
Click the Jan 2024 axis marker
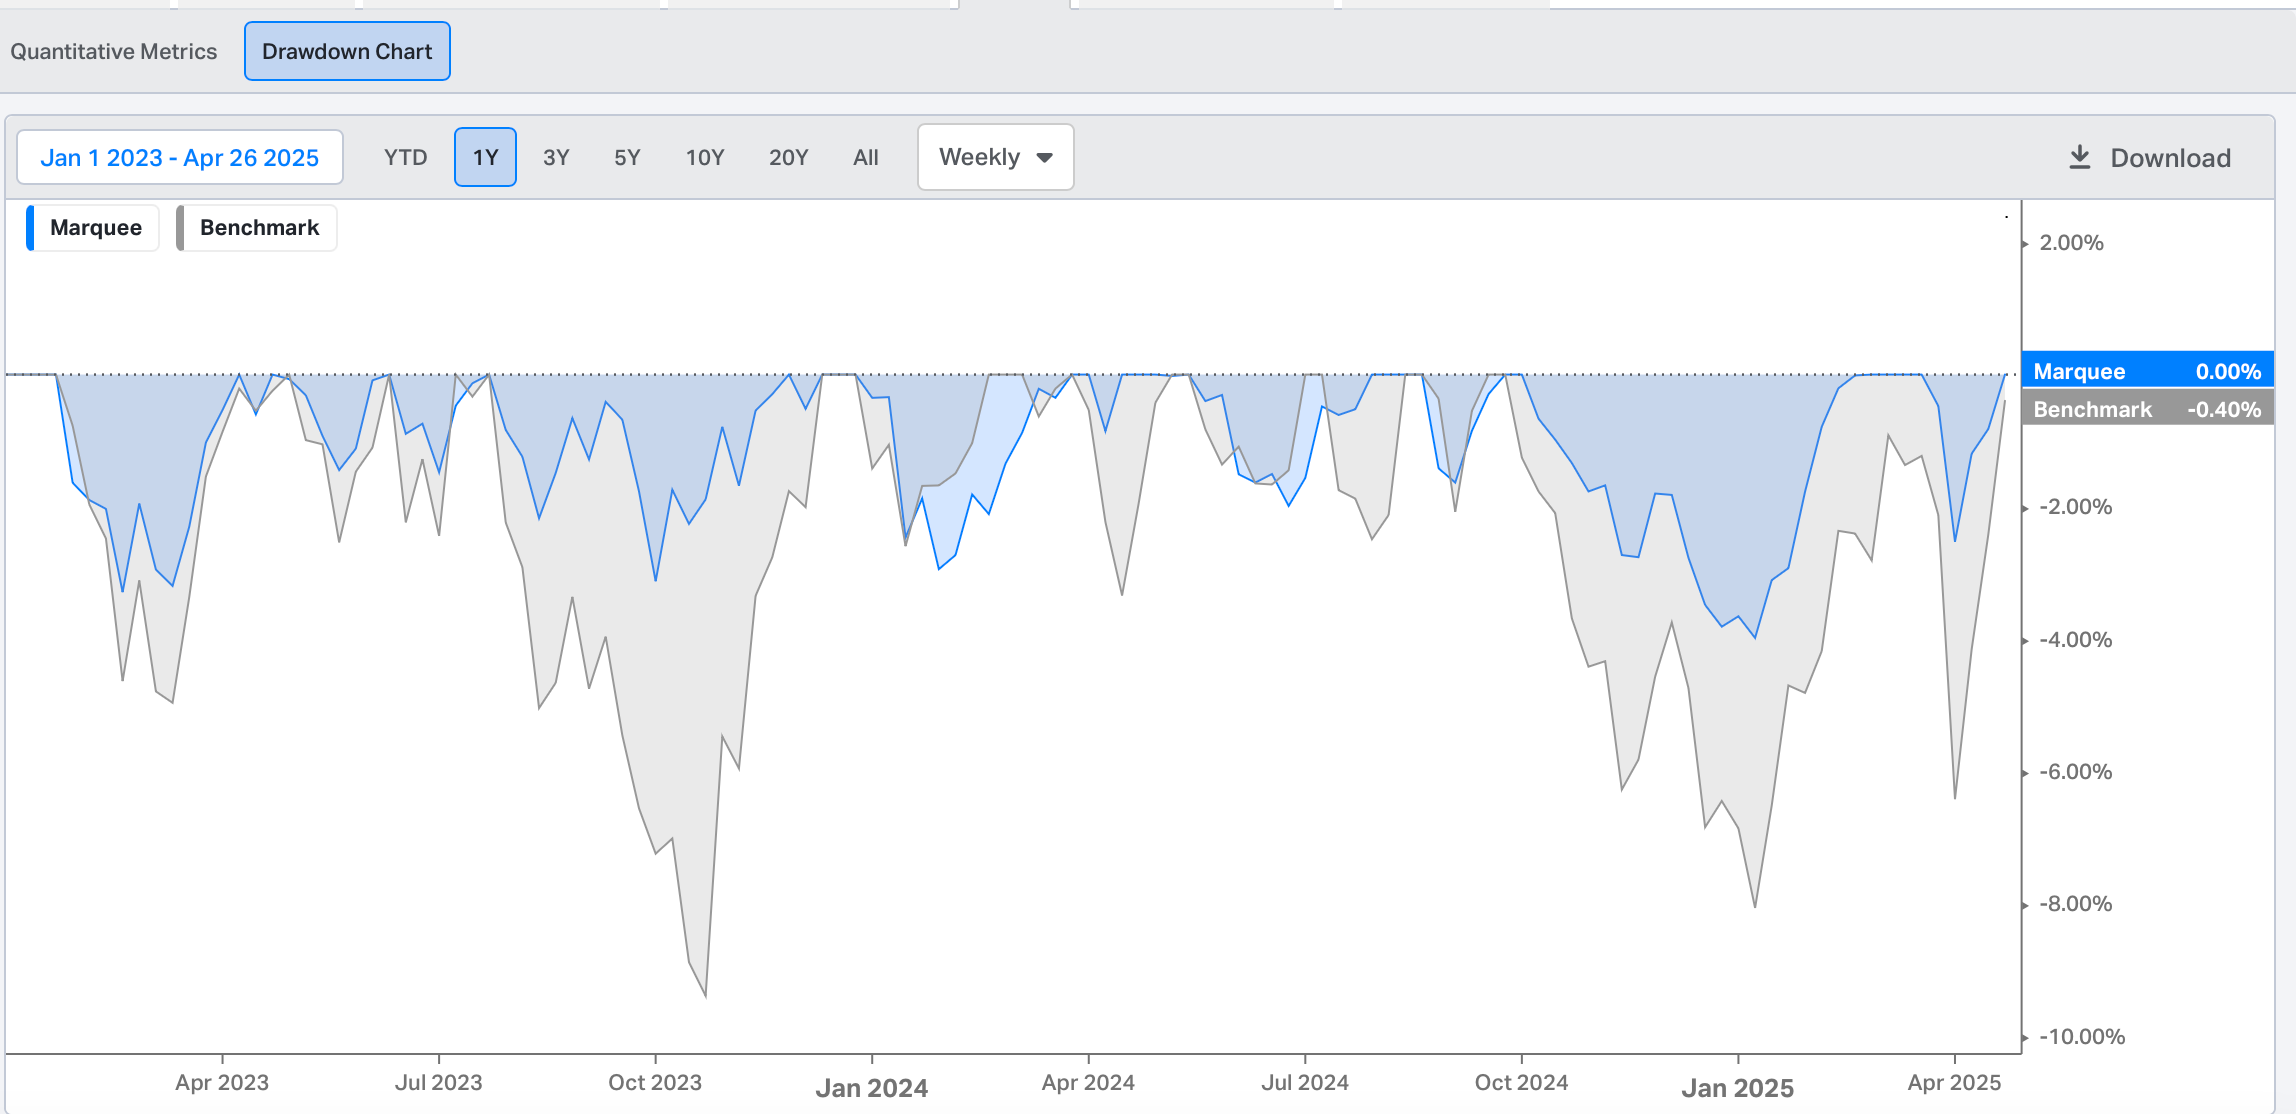coord(872,1087)
